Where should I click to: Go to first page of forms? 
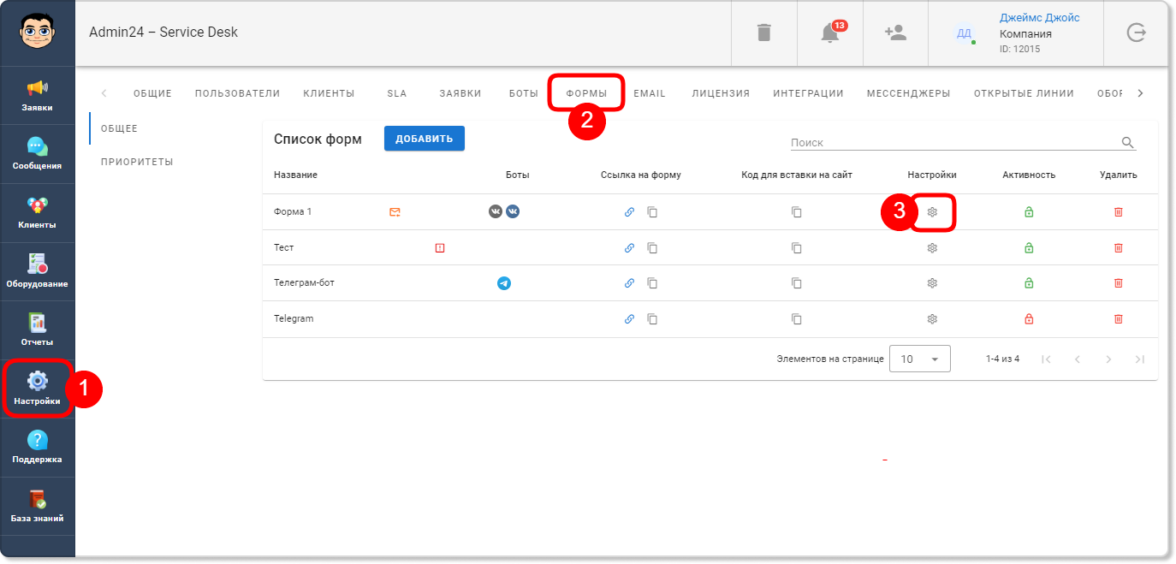click(x=1046, y=359)
